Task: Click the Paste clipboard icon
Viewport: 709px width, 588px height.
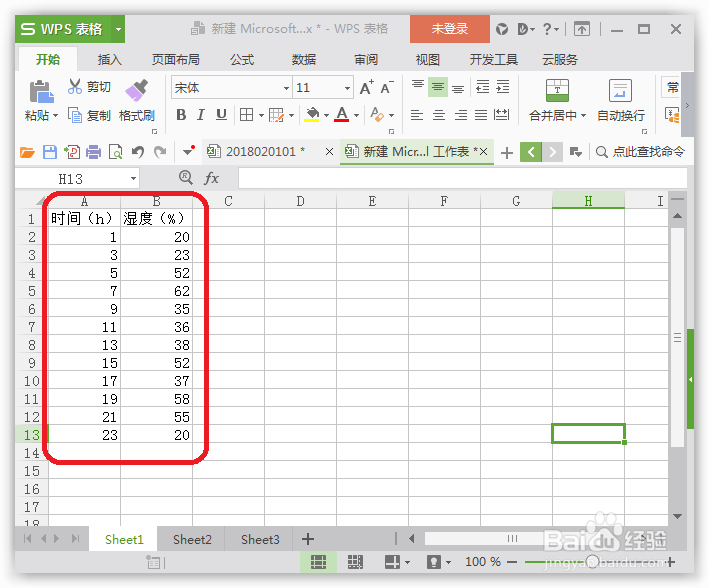Action: coord(42,91)
